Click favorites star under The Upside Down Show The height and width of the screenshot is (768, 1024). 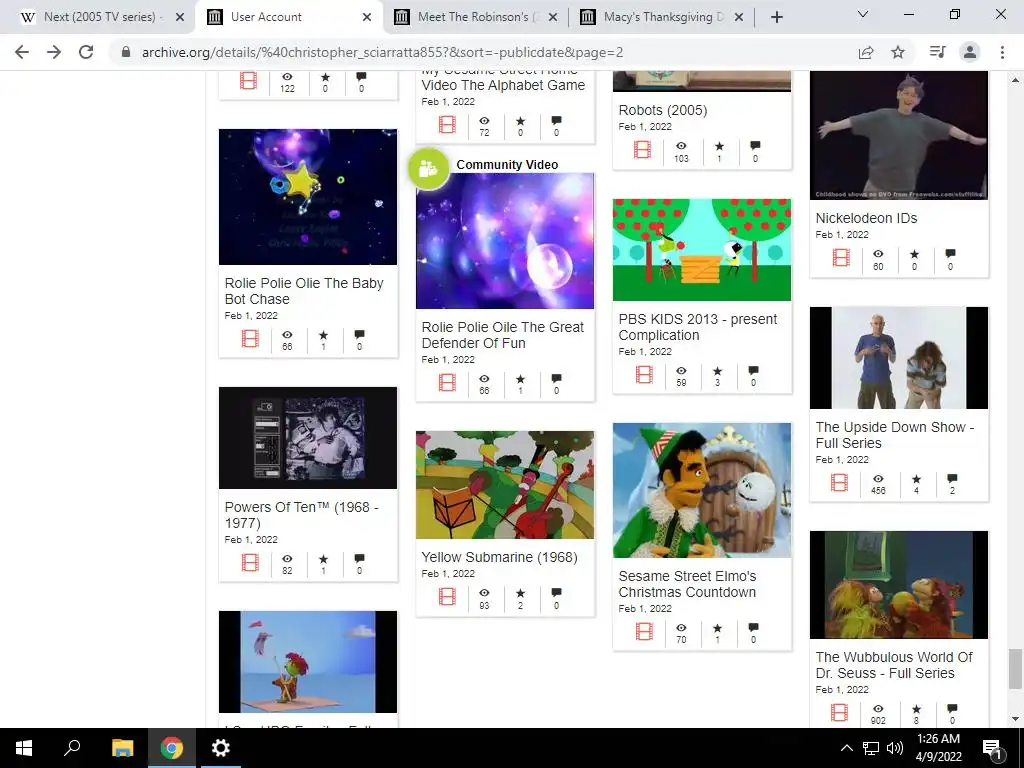pos(916,479)
